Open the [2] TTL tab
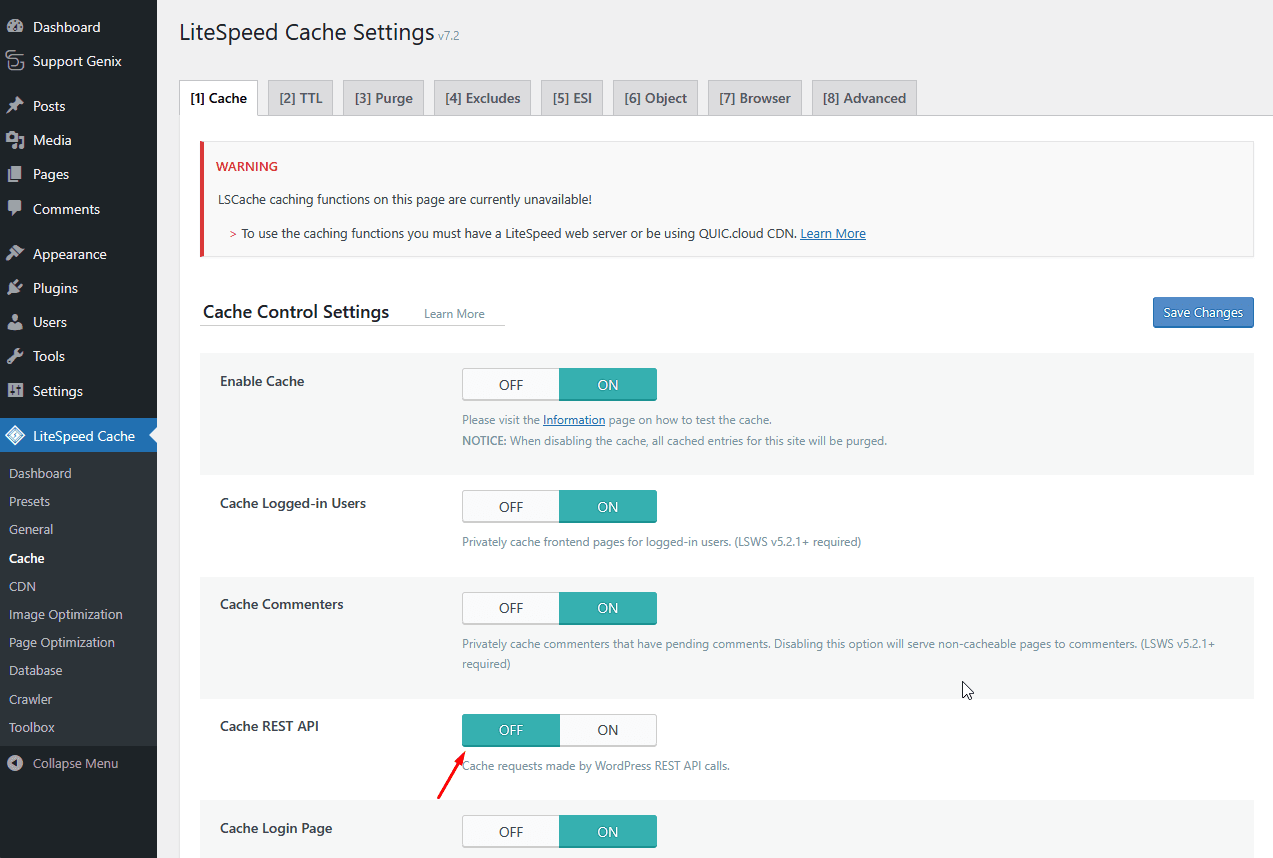The height and width of the screenshot is (858, 1273). (x=301, y=98)
